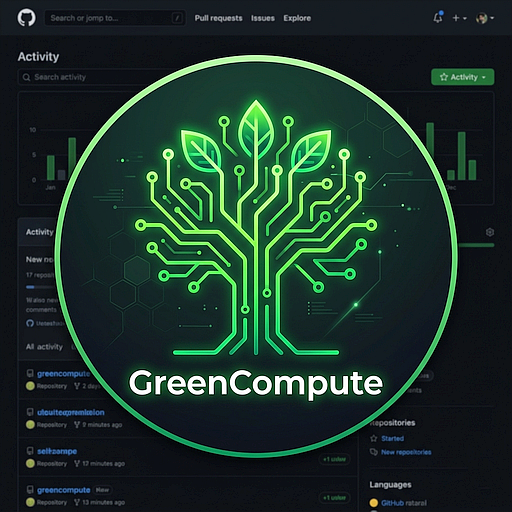Open the user avatar menu
This screenshot has width=512, height=512.
[x=485, y=18]
